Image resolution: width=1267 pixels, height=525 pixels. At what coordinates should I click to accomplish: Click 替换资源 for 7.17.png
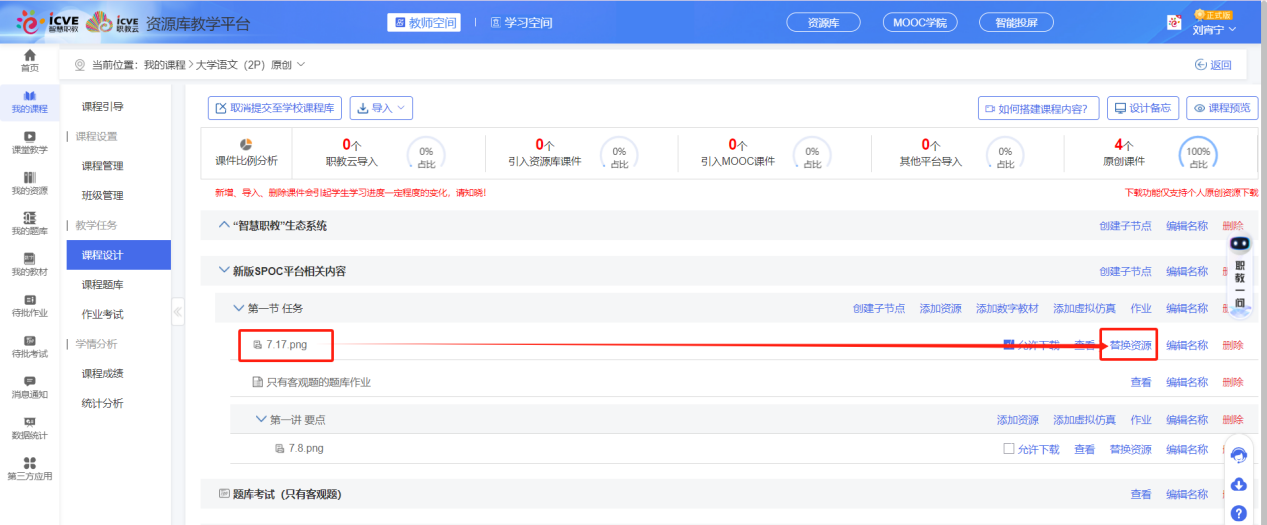pos(1130,345)
